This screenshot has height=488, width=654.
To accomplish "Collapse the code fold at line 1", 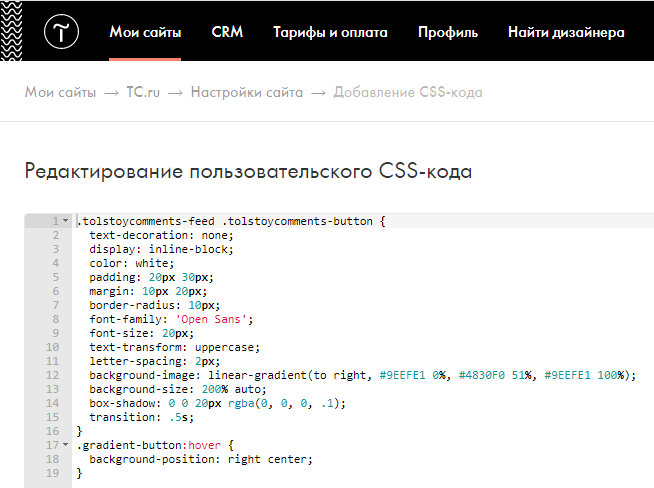I will click(65, 221).
